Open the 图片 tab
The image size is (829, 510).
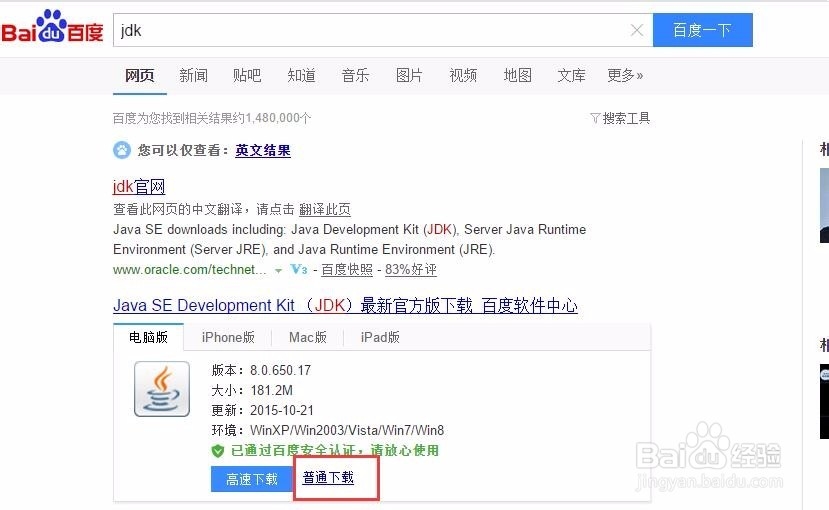(409, 76)
